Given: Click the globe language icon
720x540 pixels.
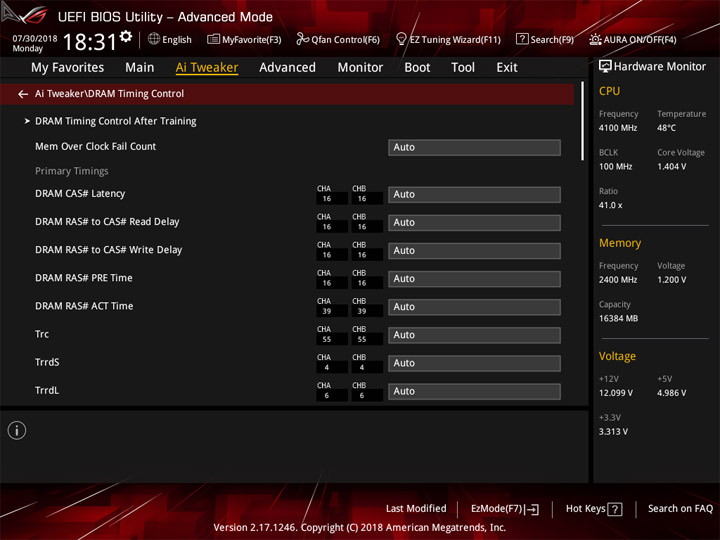Looking at the screenshot, I should (154, 39).
